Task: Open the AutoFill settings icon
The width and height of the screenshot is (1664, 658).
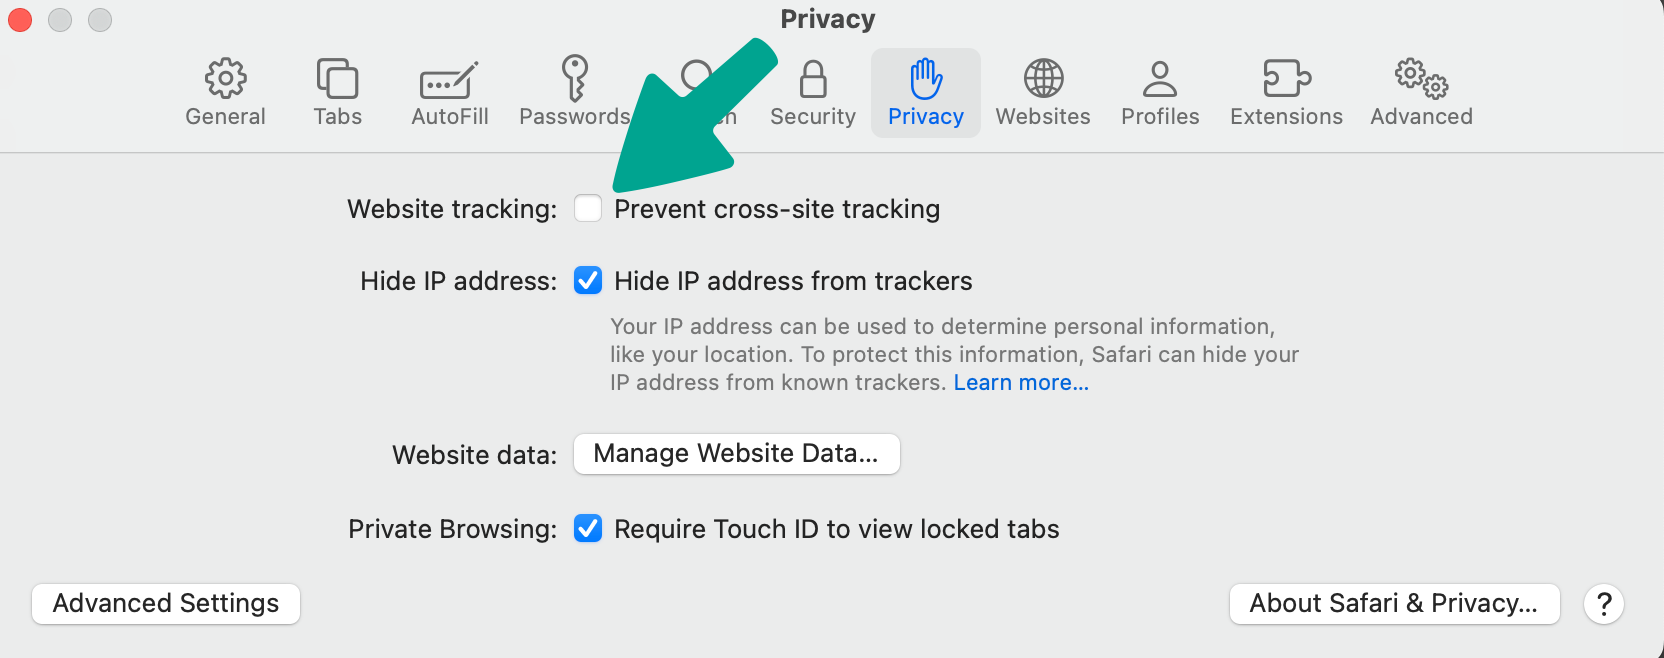Action: pos(449,80)
